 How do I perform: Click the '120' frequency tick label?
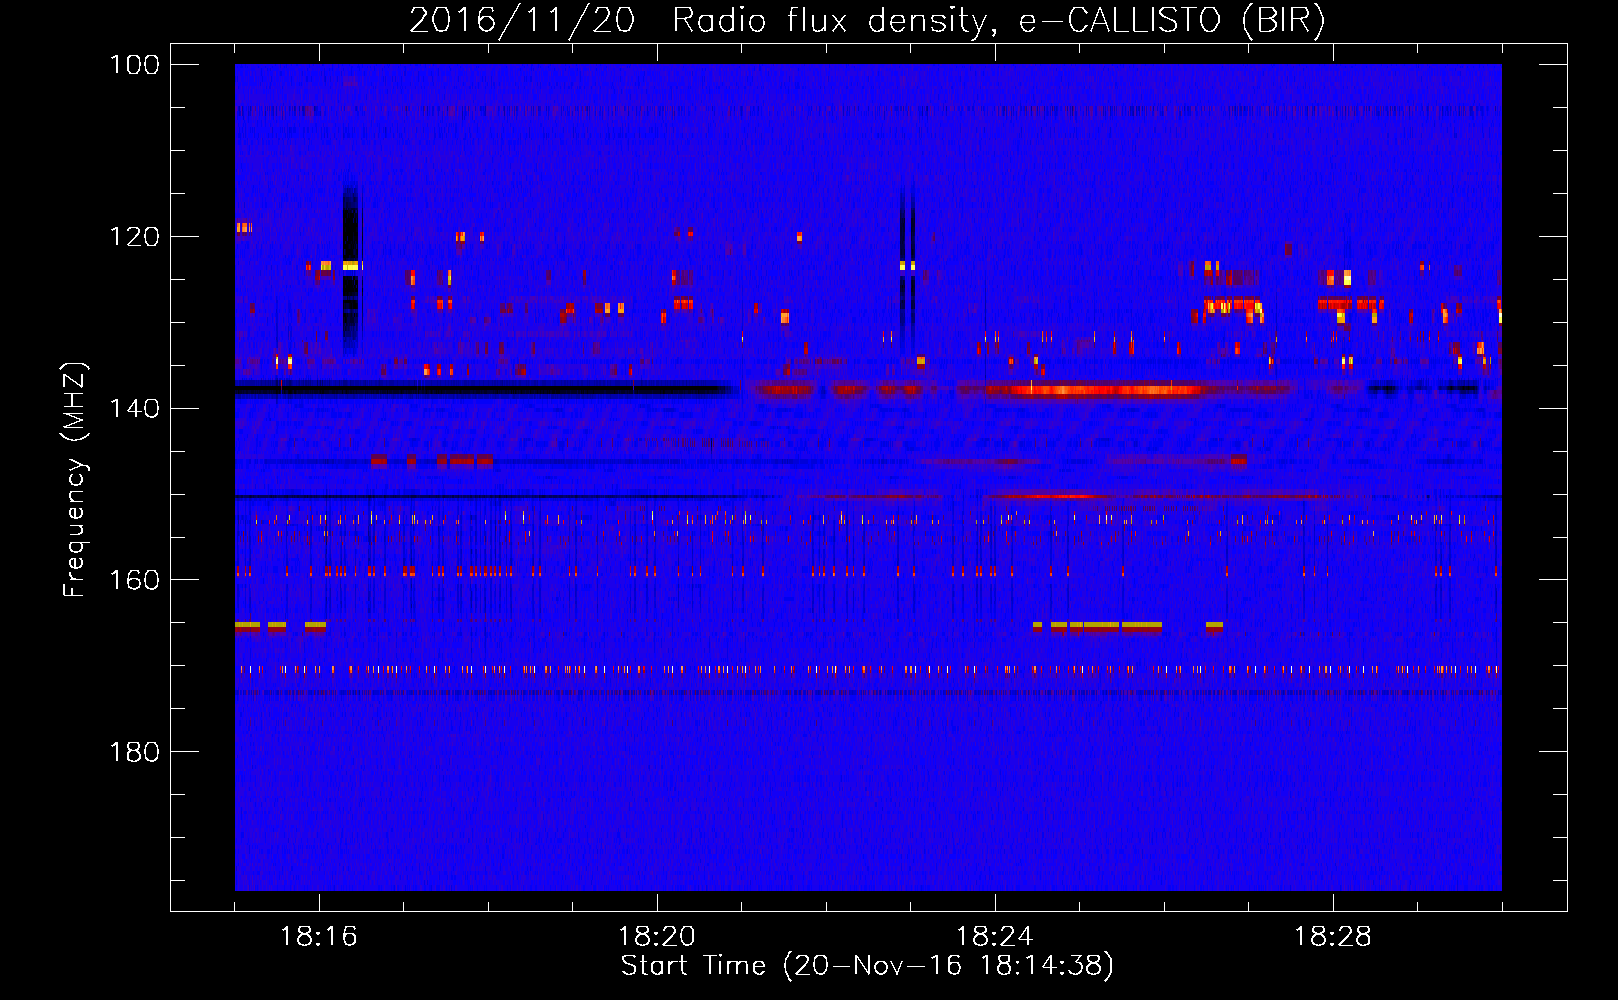(x=135, y=237)
